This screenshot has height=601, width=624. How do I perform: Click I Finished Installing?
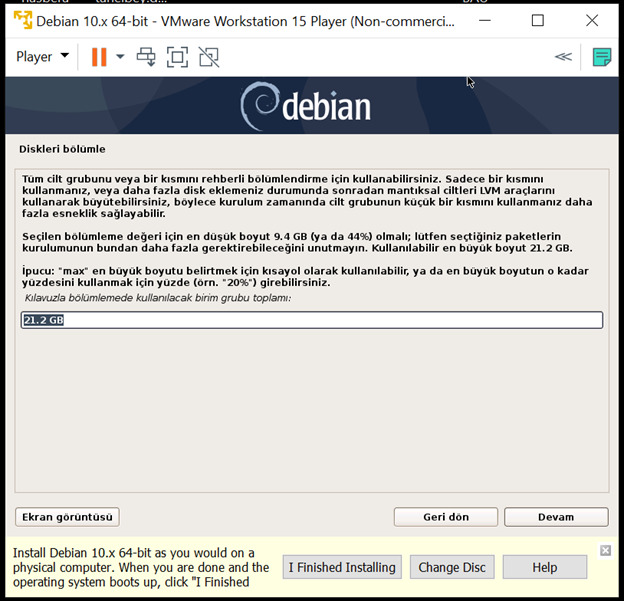point(342,567)
